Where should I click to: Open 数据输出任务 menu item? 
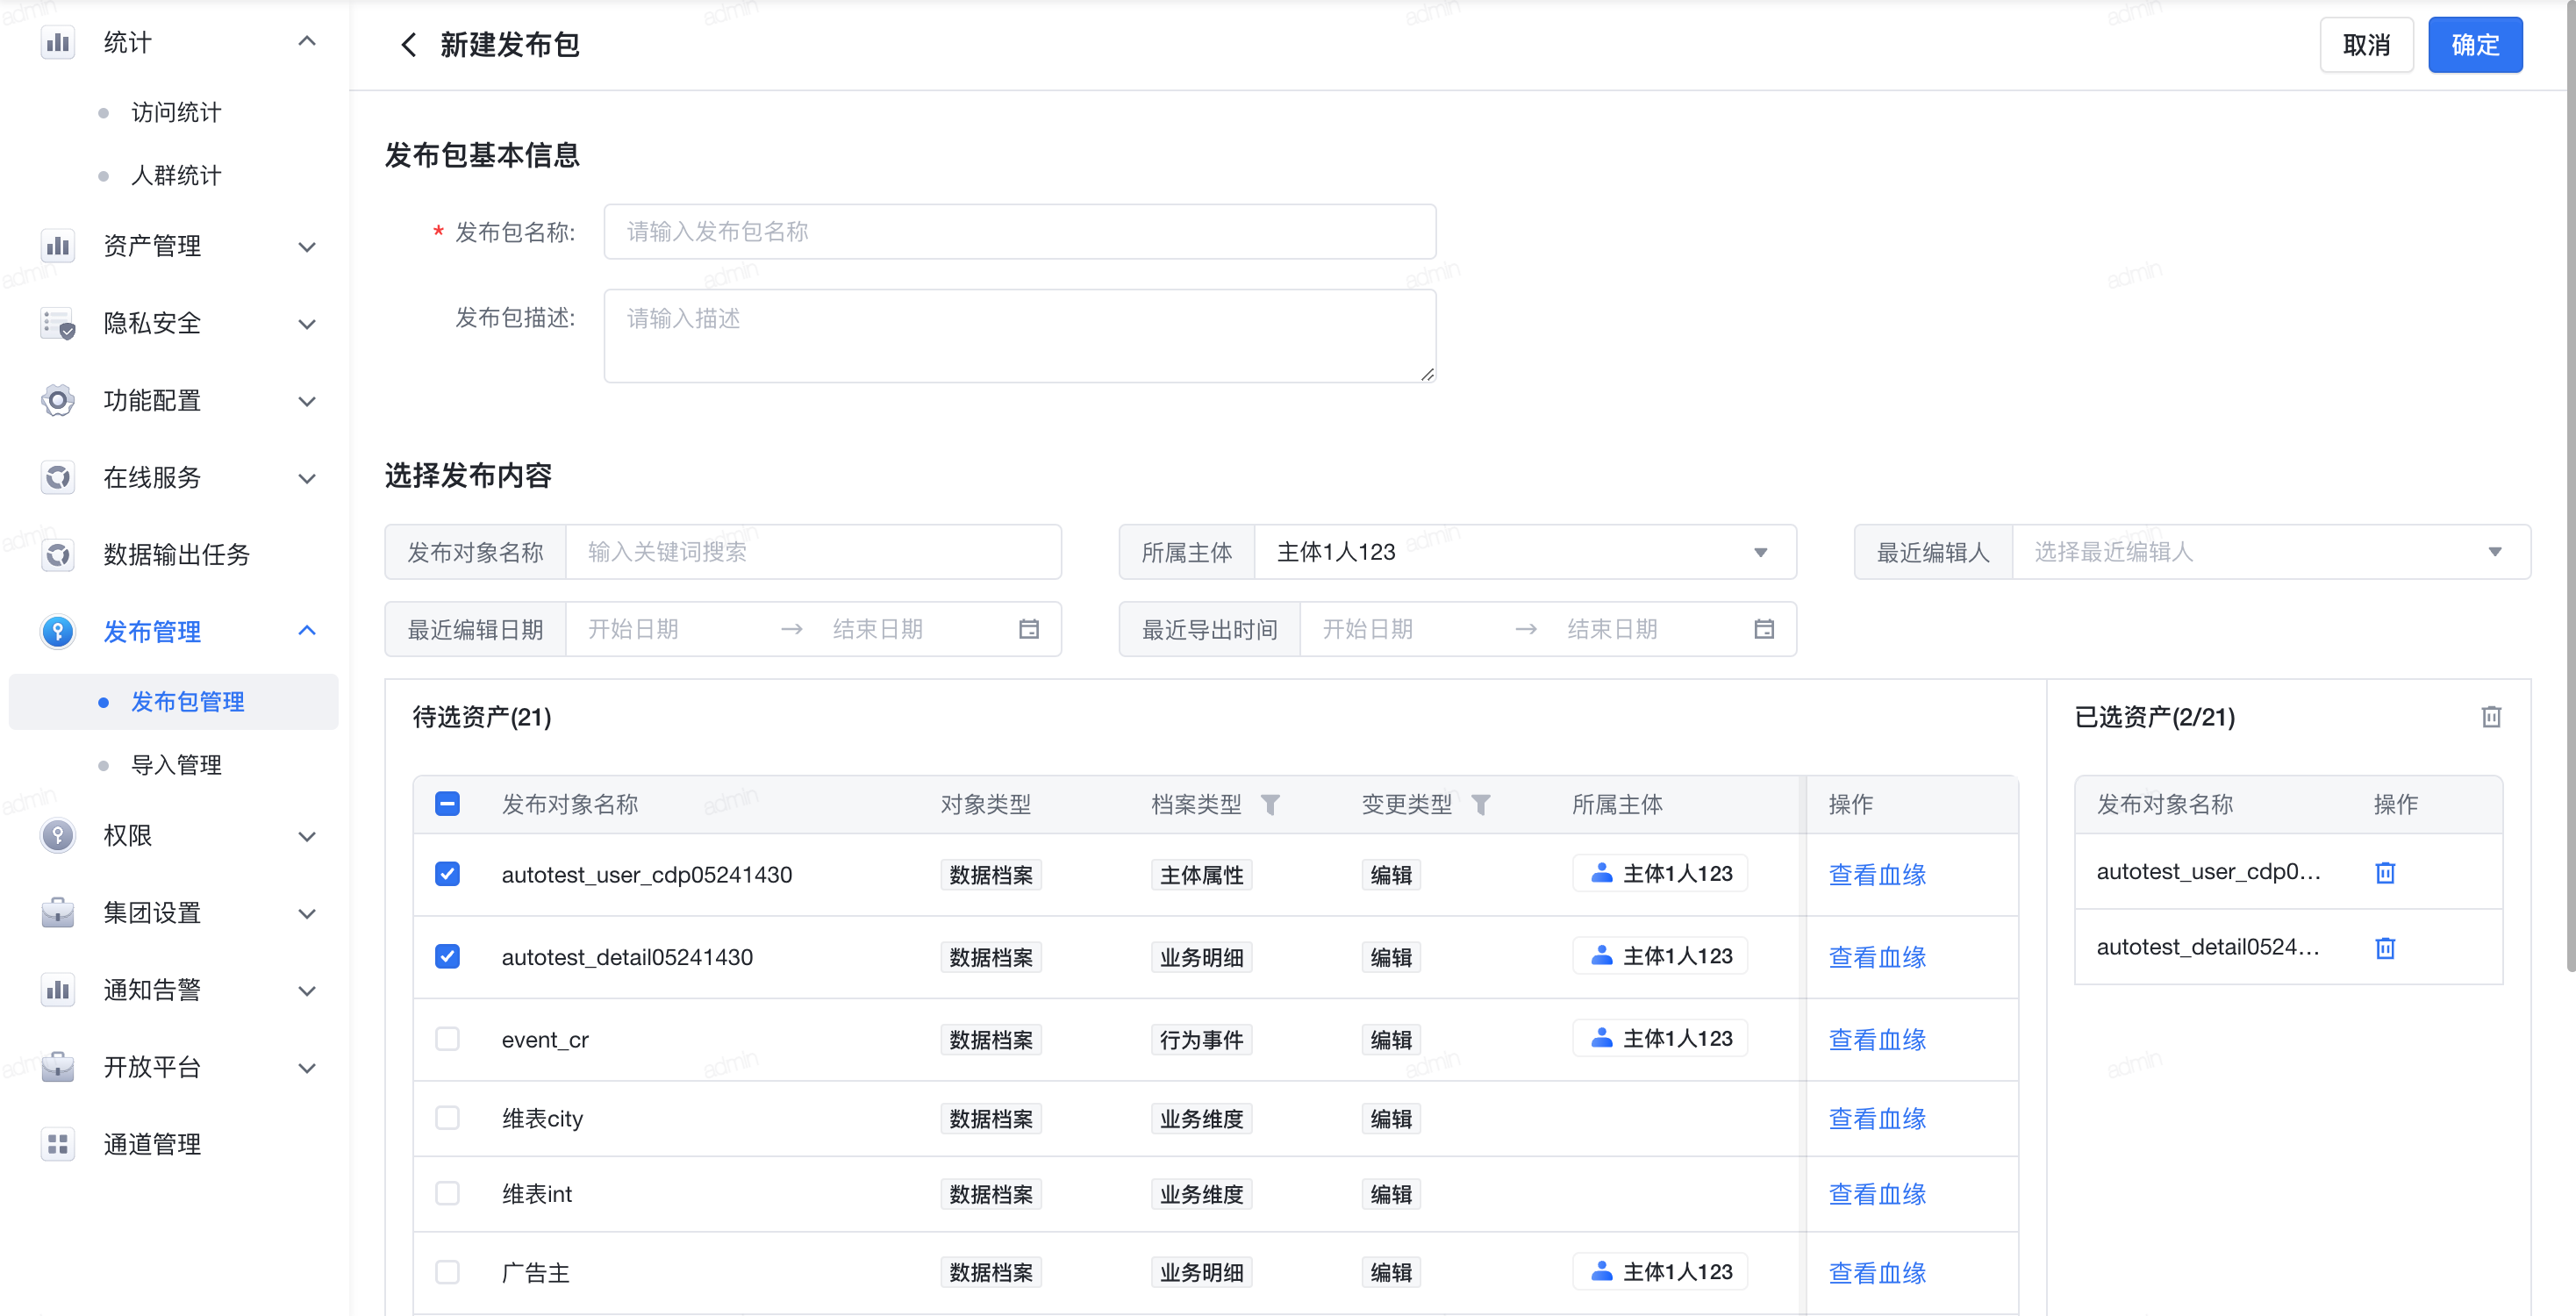[x=176, y=554]
